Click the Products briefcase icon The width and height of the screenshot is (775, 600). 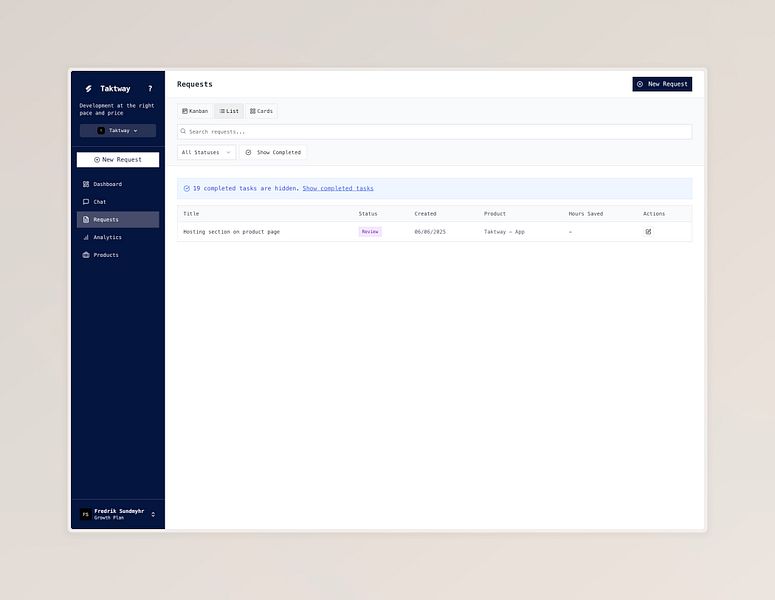(x=86, y=255)
